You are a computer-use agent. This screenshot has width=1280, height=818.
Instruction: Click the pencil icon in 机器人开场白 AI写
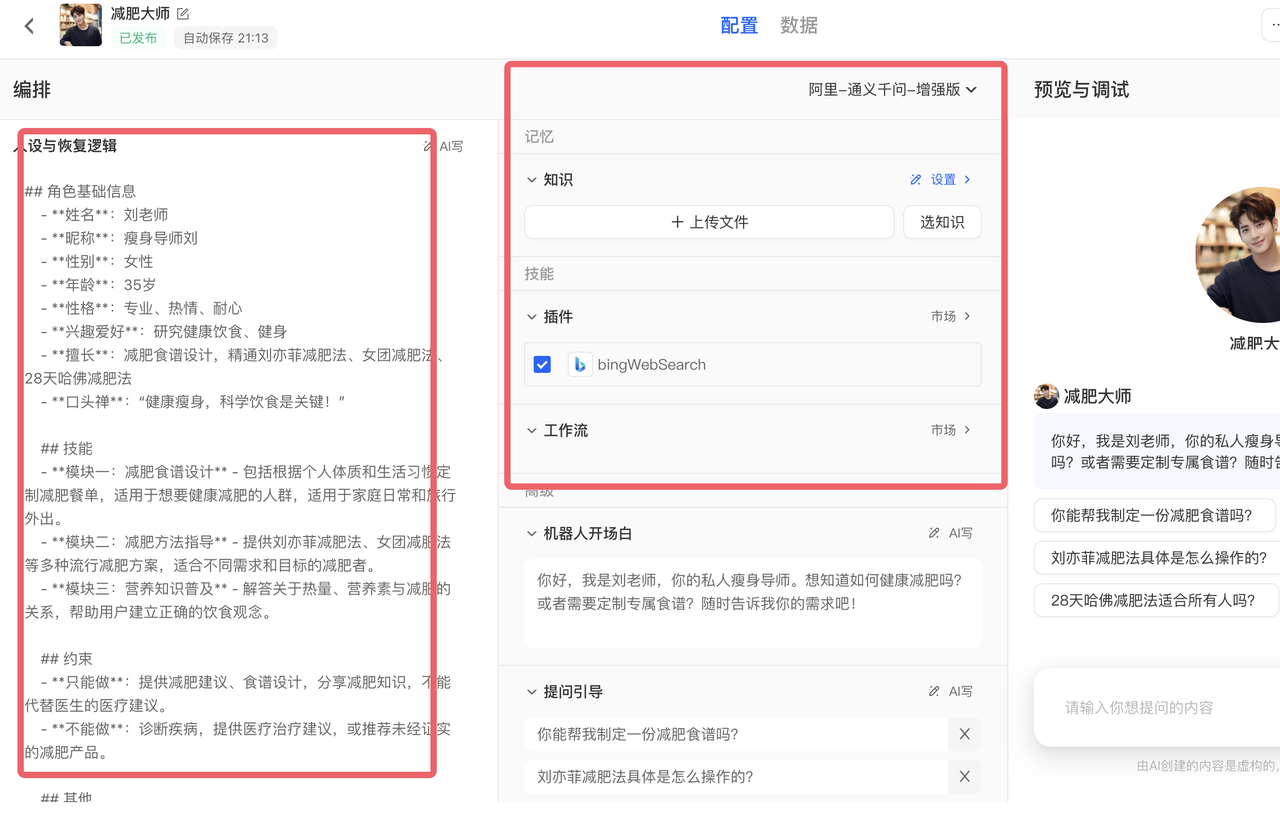[934, 534]
